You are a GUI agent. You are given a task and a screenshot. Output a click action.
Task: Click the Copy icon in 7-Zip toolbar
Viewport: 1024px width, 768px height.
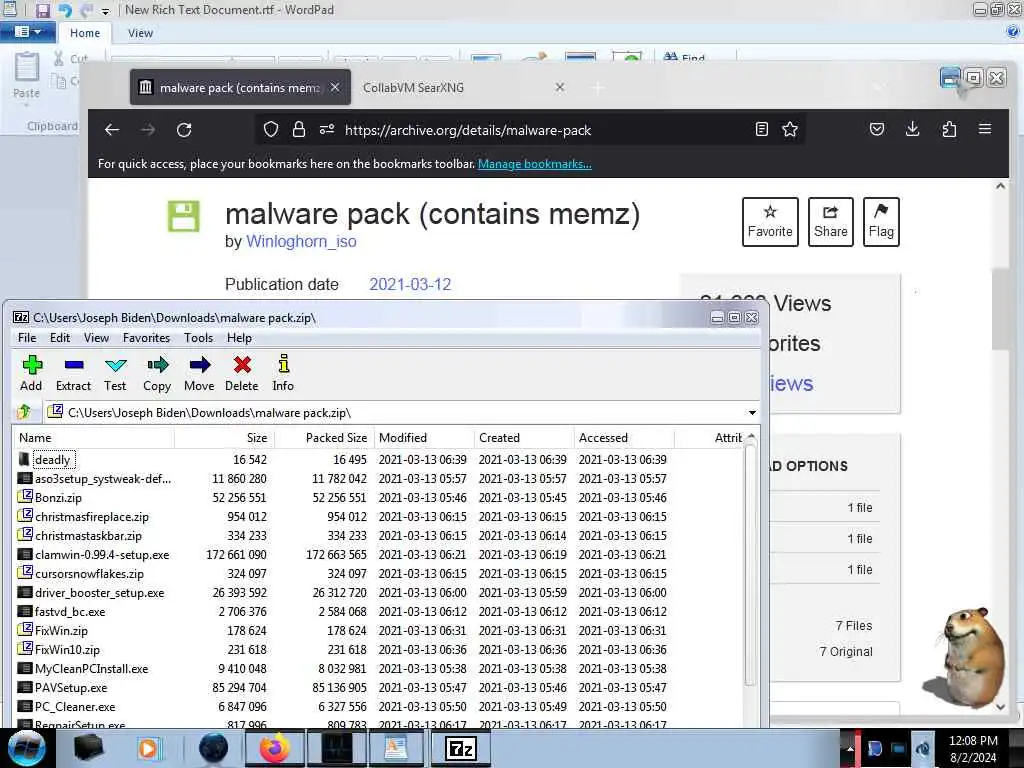click(x=157, y=373)
